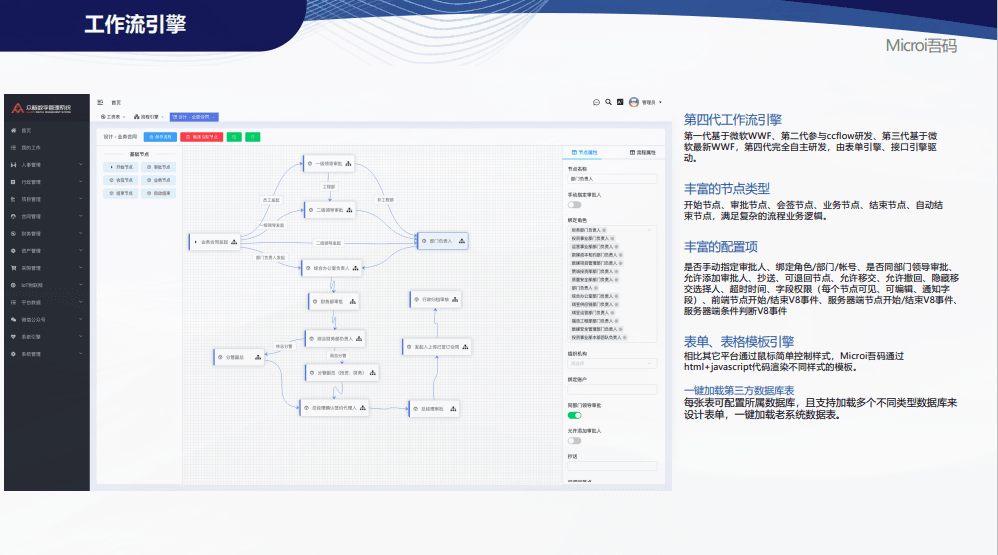998x555 pixels.
Task: Enable the 允许添加审批人 switch
Action: click(x=575, y=441)
